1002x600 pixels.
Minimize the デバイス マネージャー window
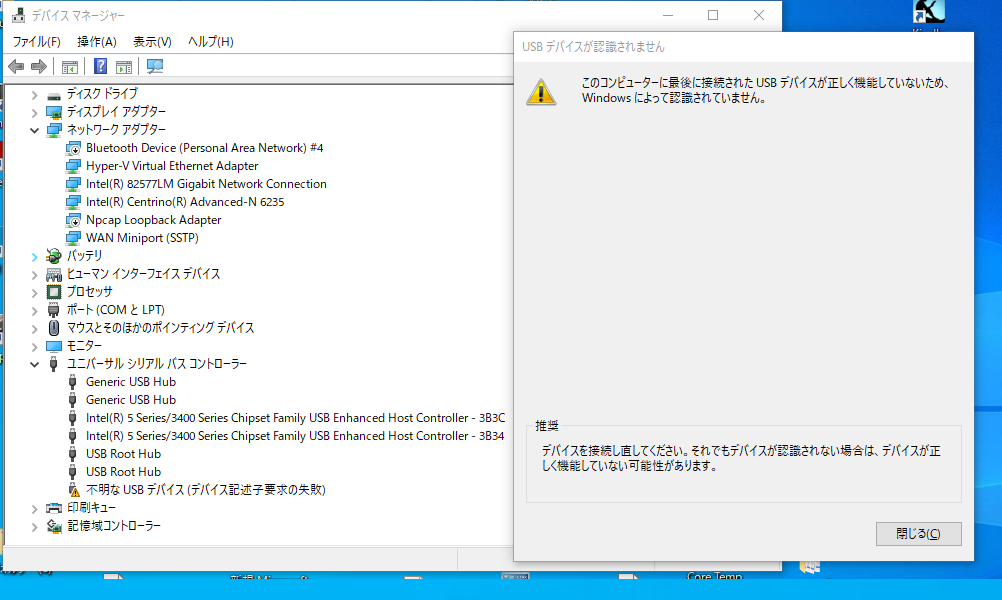tap(668, 15)
